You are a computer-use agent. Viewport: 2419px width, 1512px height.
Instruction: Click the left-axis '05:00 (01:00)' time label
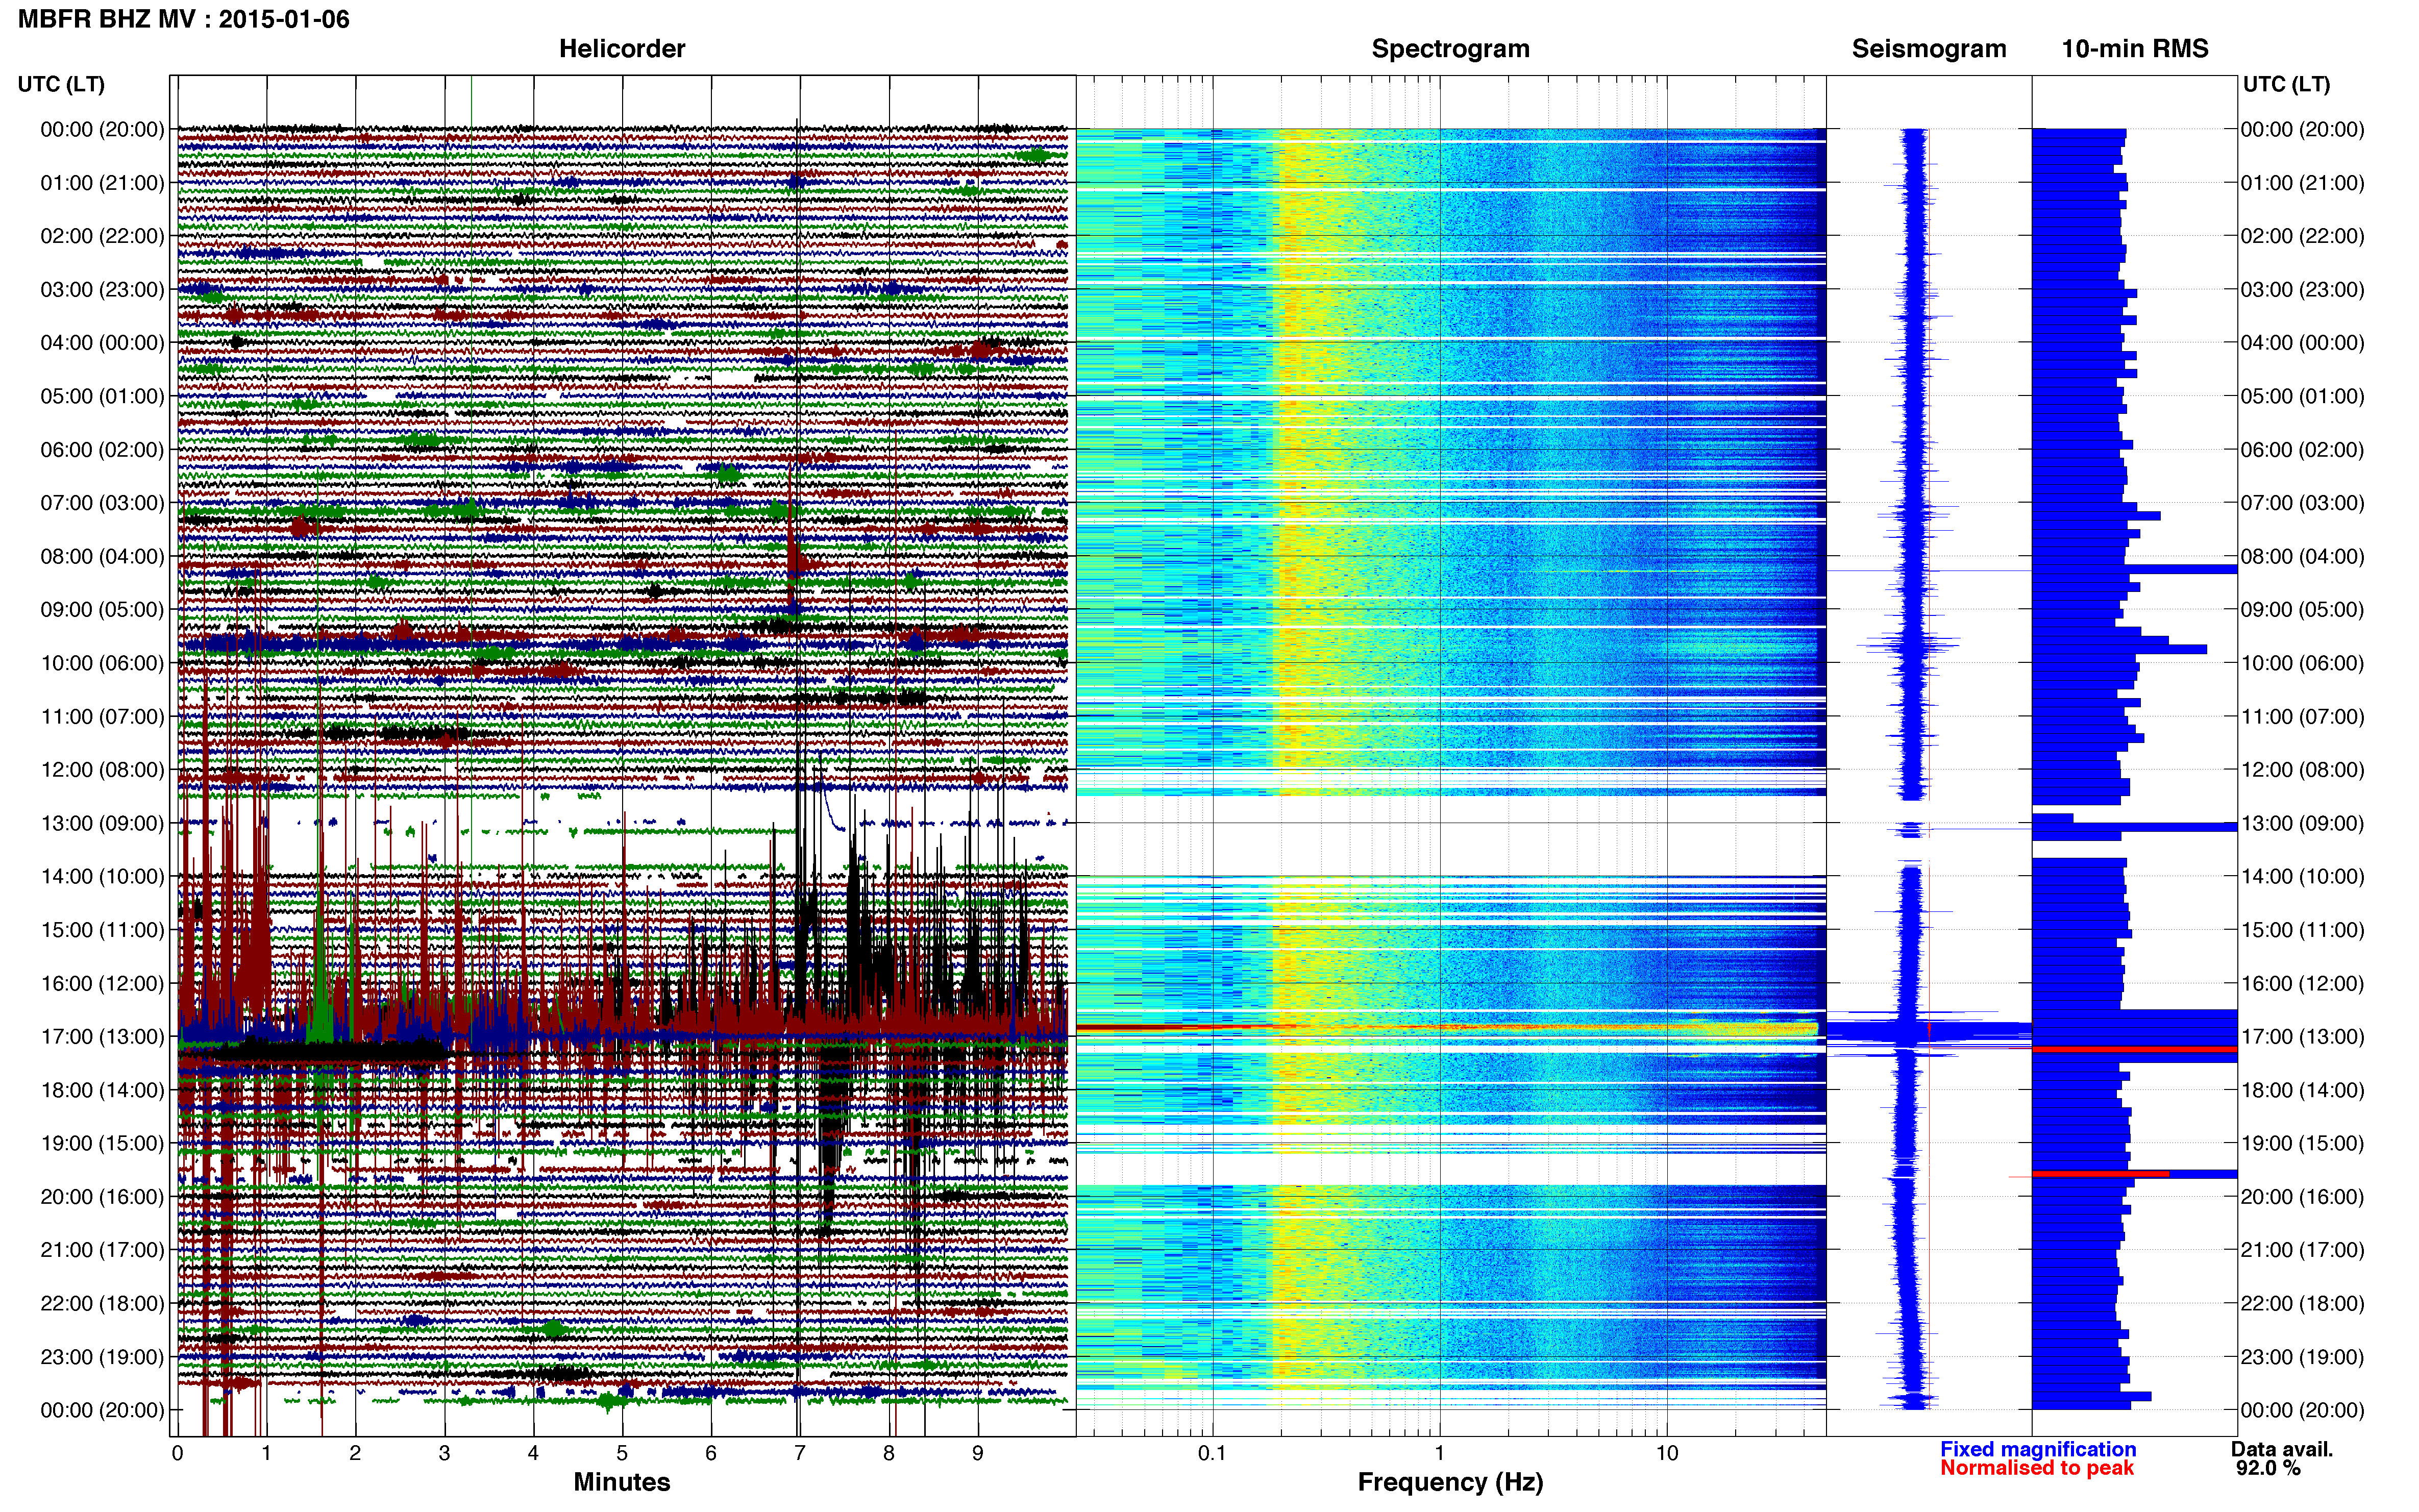102,396
